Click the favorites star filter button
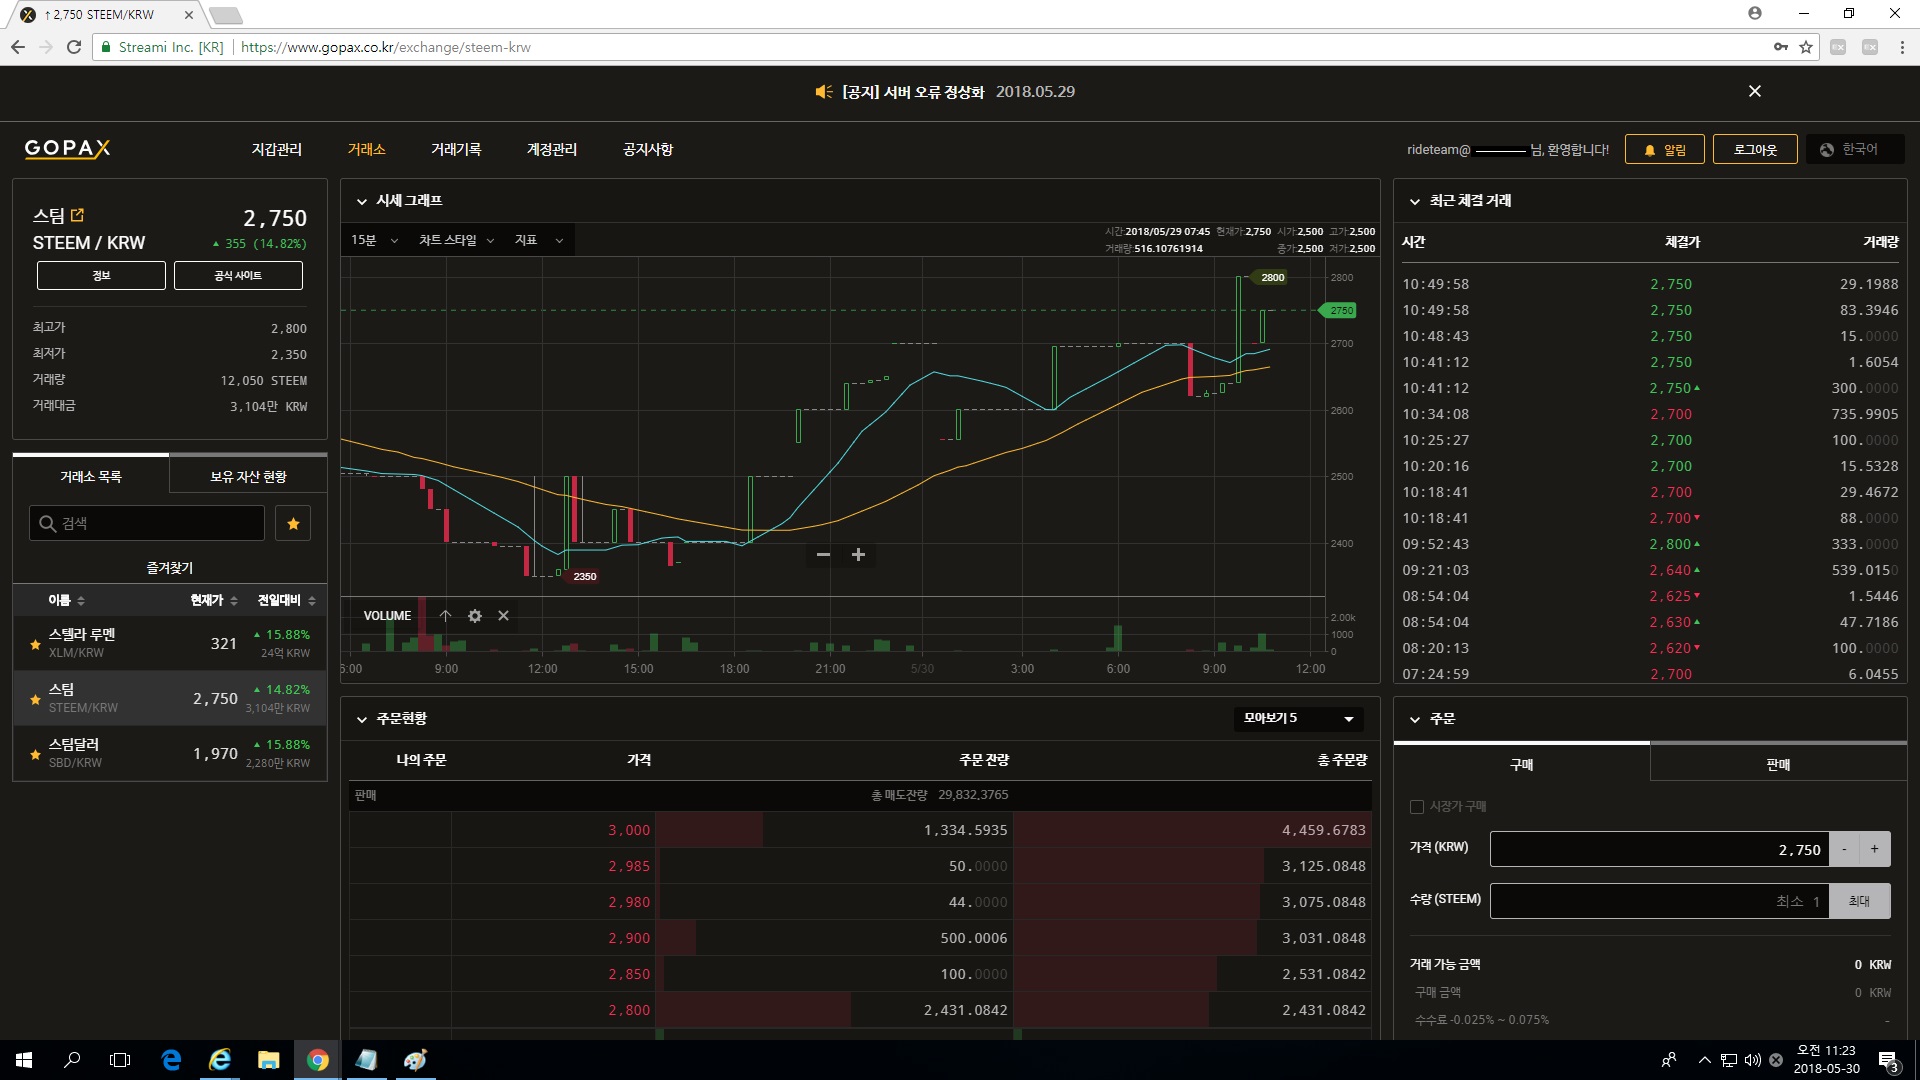 [293, 523]
